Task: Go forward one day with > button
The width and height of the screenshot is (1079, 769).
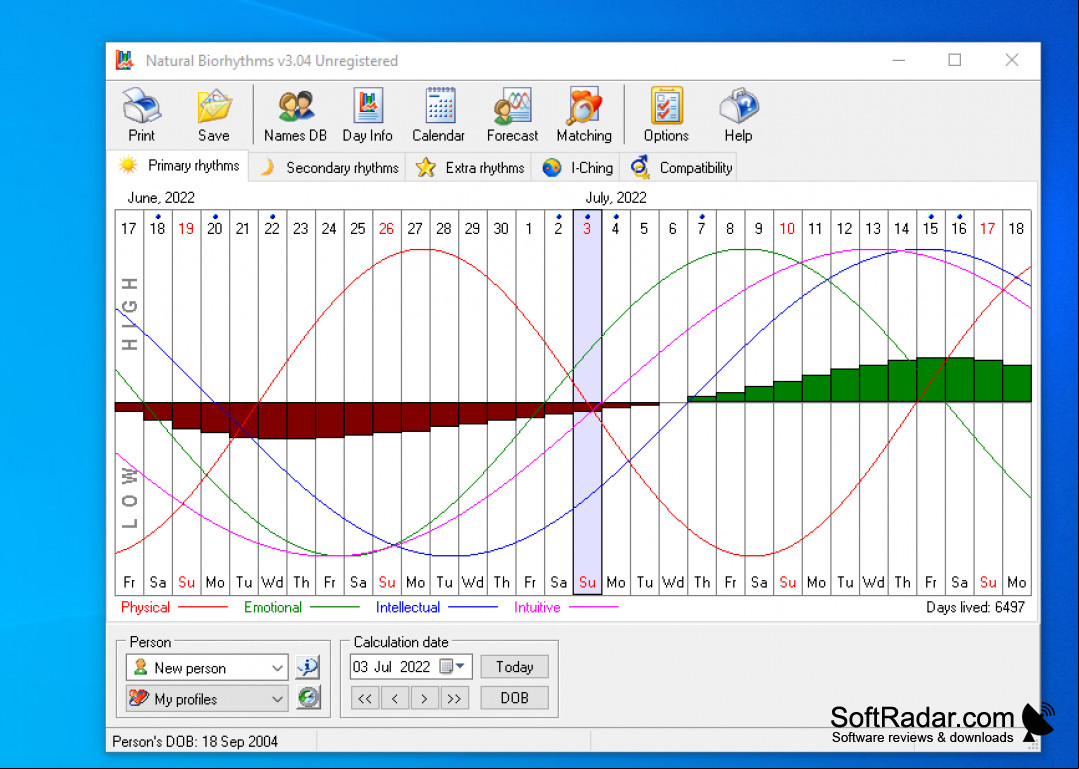Action: point(425,698)
